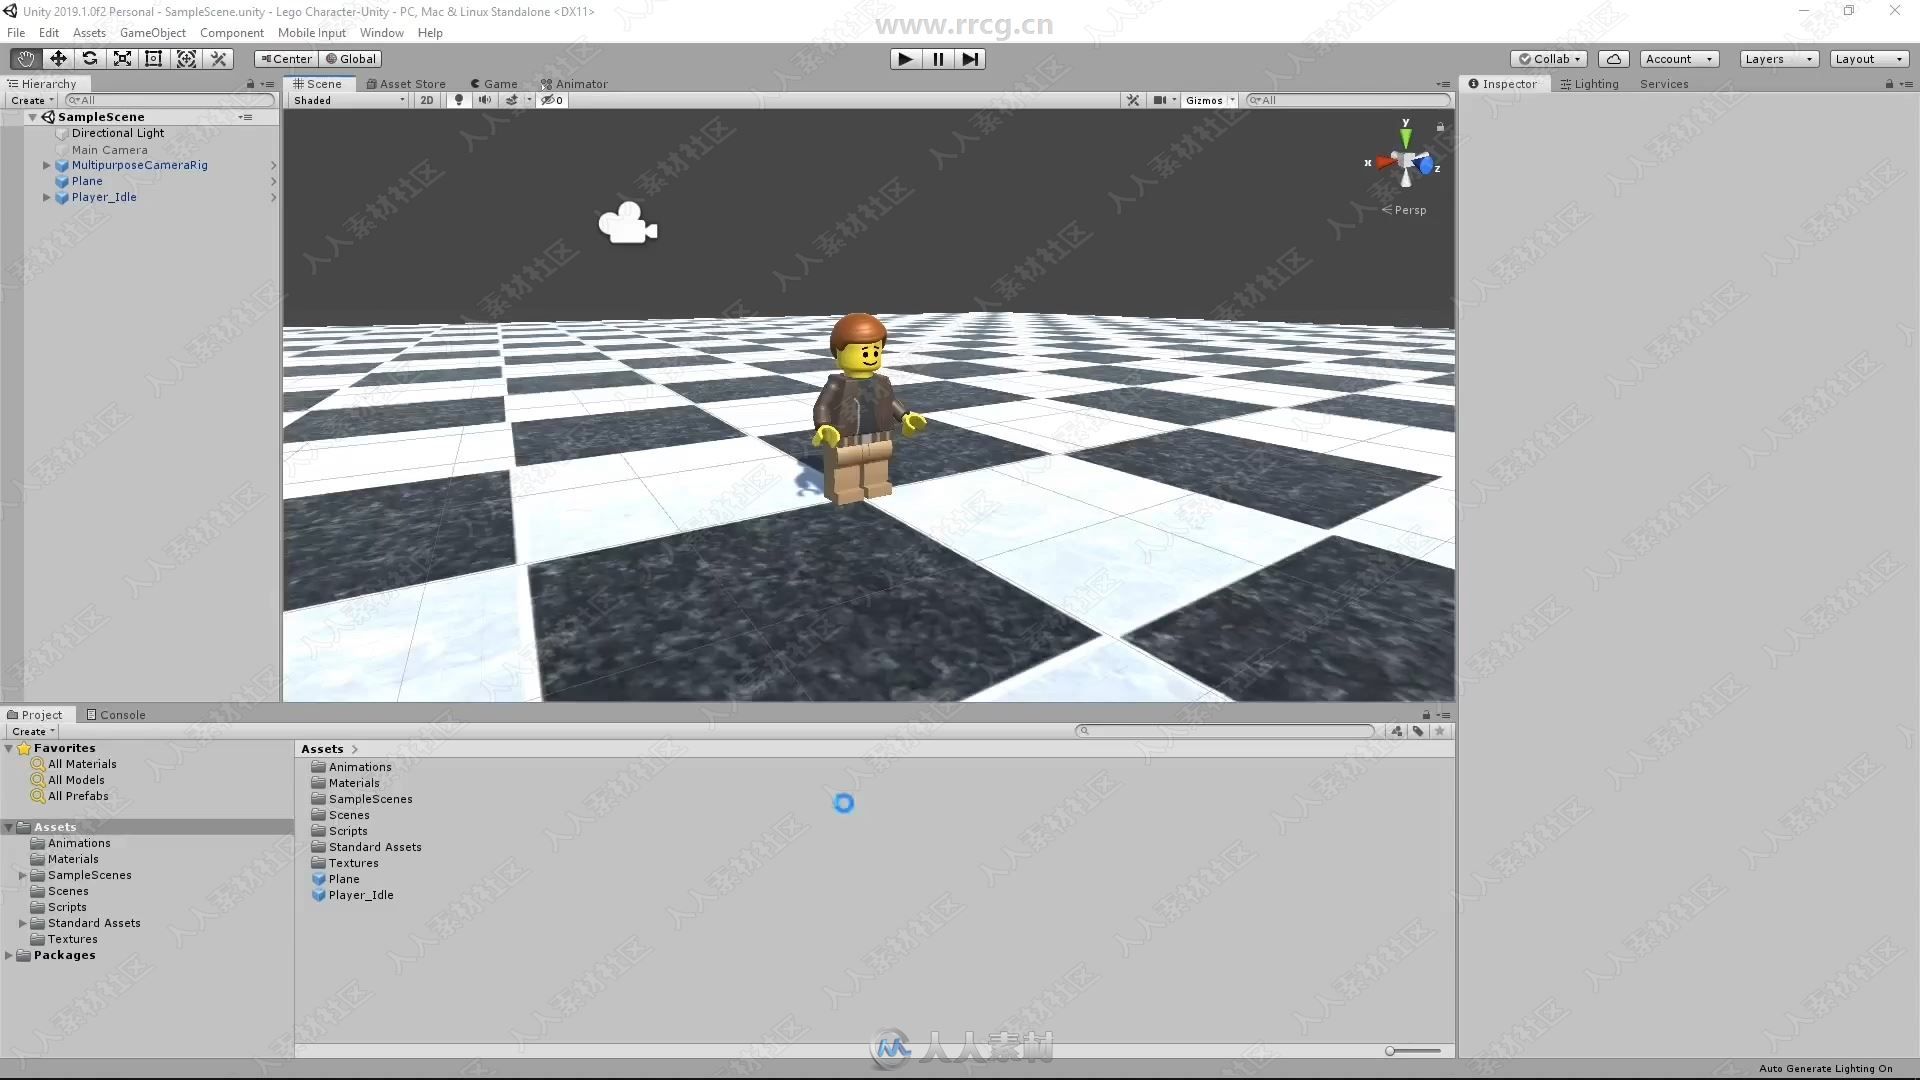The width and height of the screenshot is (1920, 1080).
Task: Open the Edit menu
Action: pos(49,33)
